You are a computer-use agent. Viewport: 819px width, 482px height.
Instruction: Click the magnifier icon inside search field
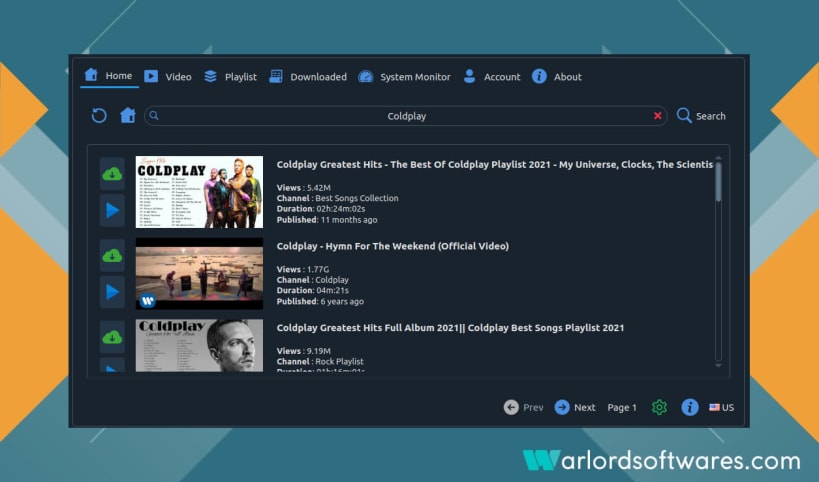[154, 115]
